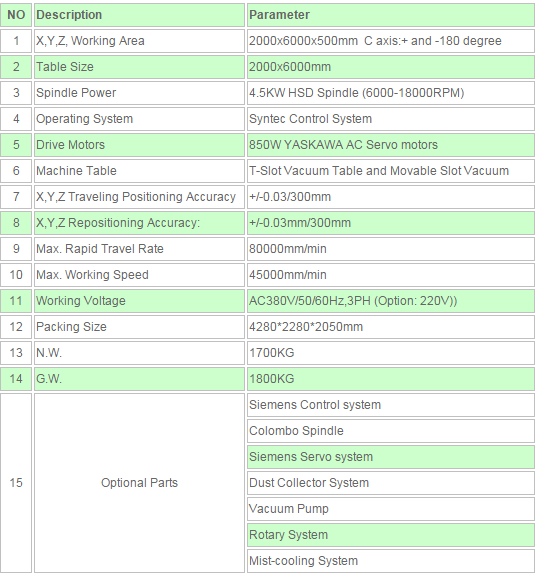Click '4.5KW HSD Spindle' value

[x=391, y=93]
